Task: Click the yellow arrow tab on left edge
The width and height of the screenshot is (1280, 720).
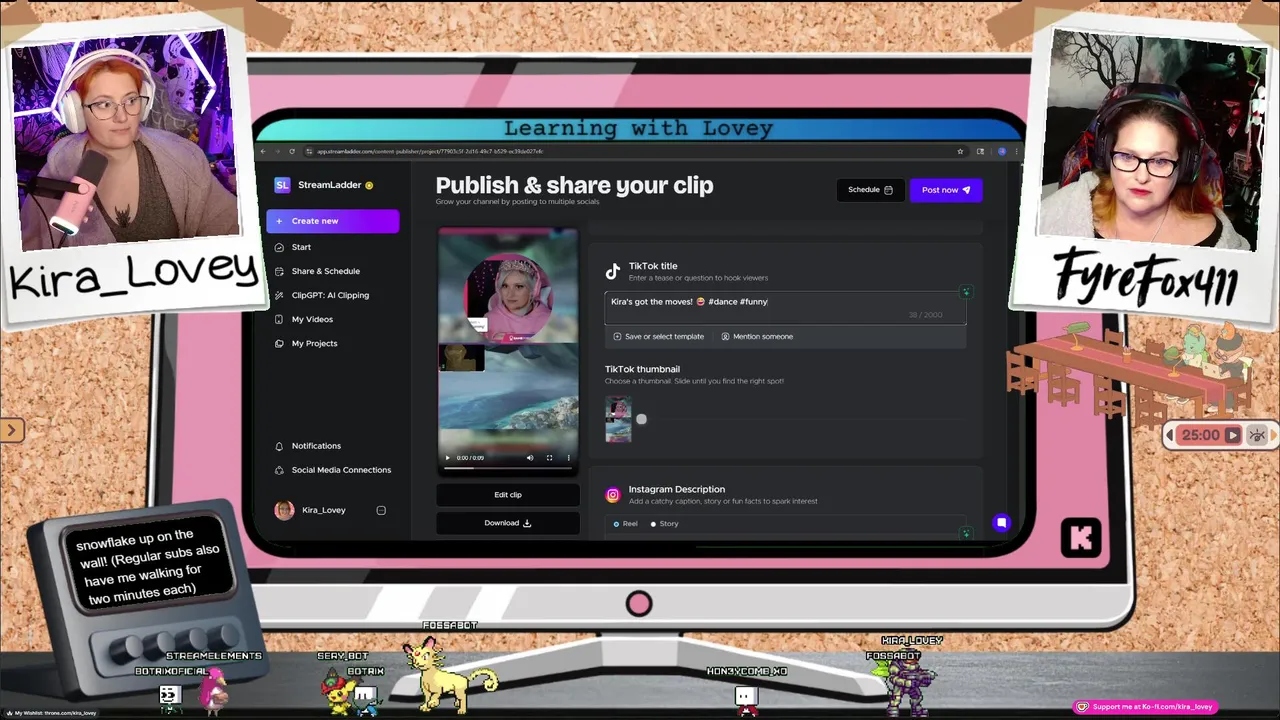Action: [x=11, y=430]
